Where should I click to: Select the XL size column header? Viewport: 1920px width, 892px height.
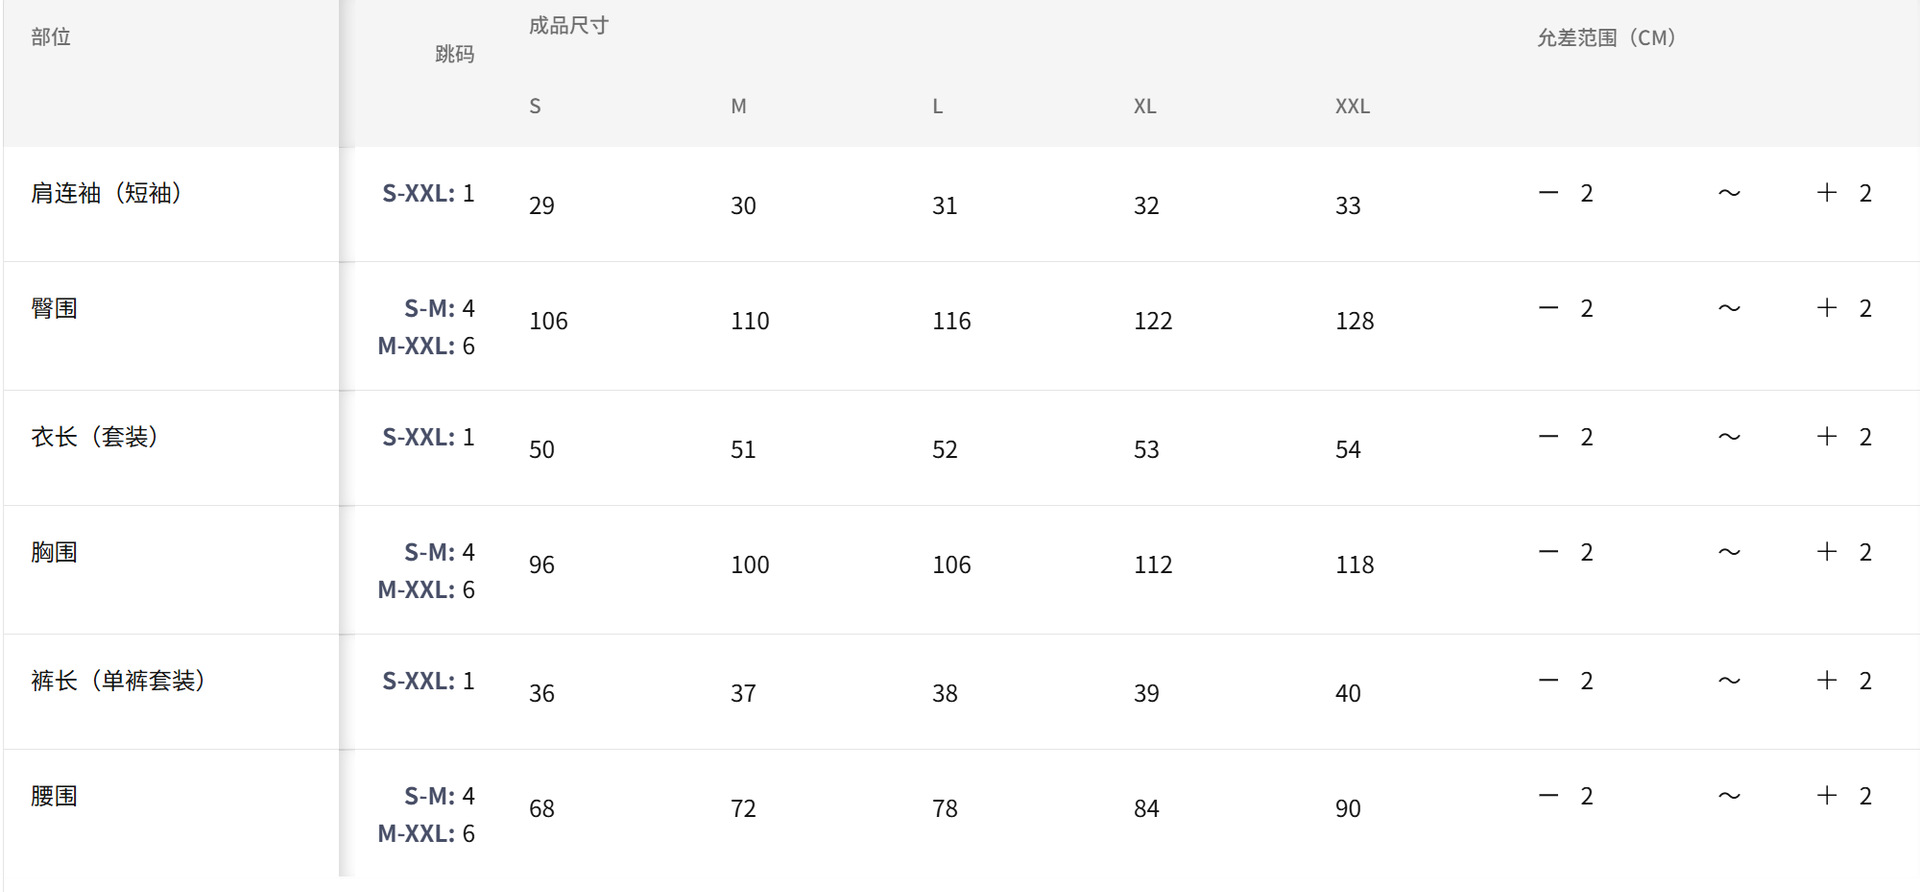[x=1145, y=106]
